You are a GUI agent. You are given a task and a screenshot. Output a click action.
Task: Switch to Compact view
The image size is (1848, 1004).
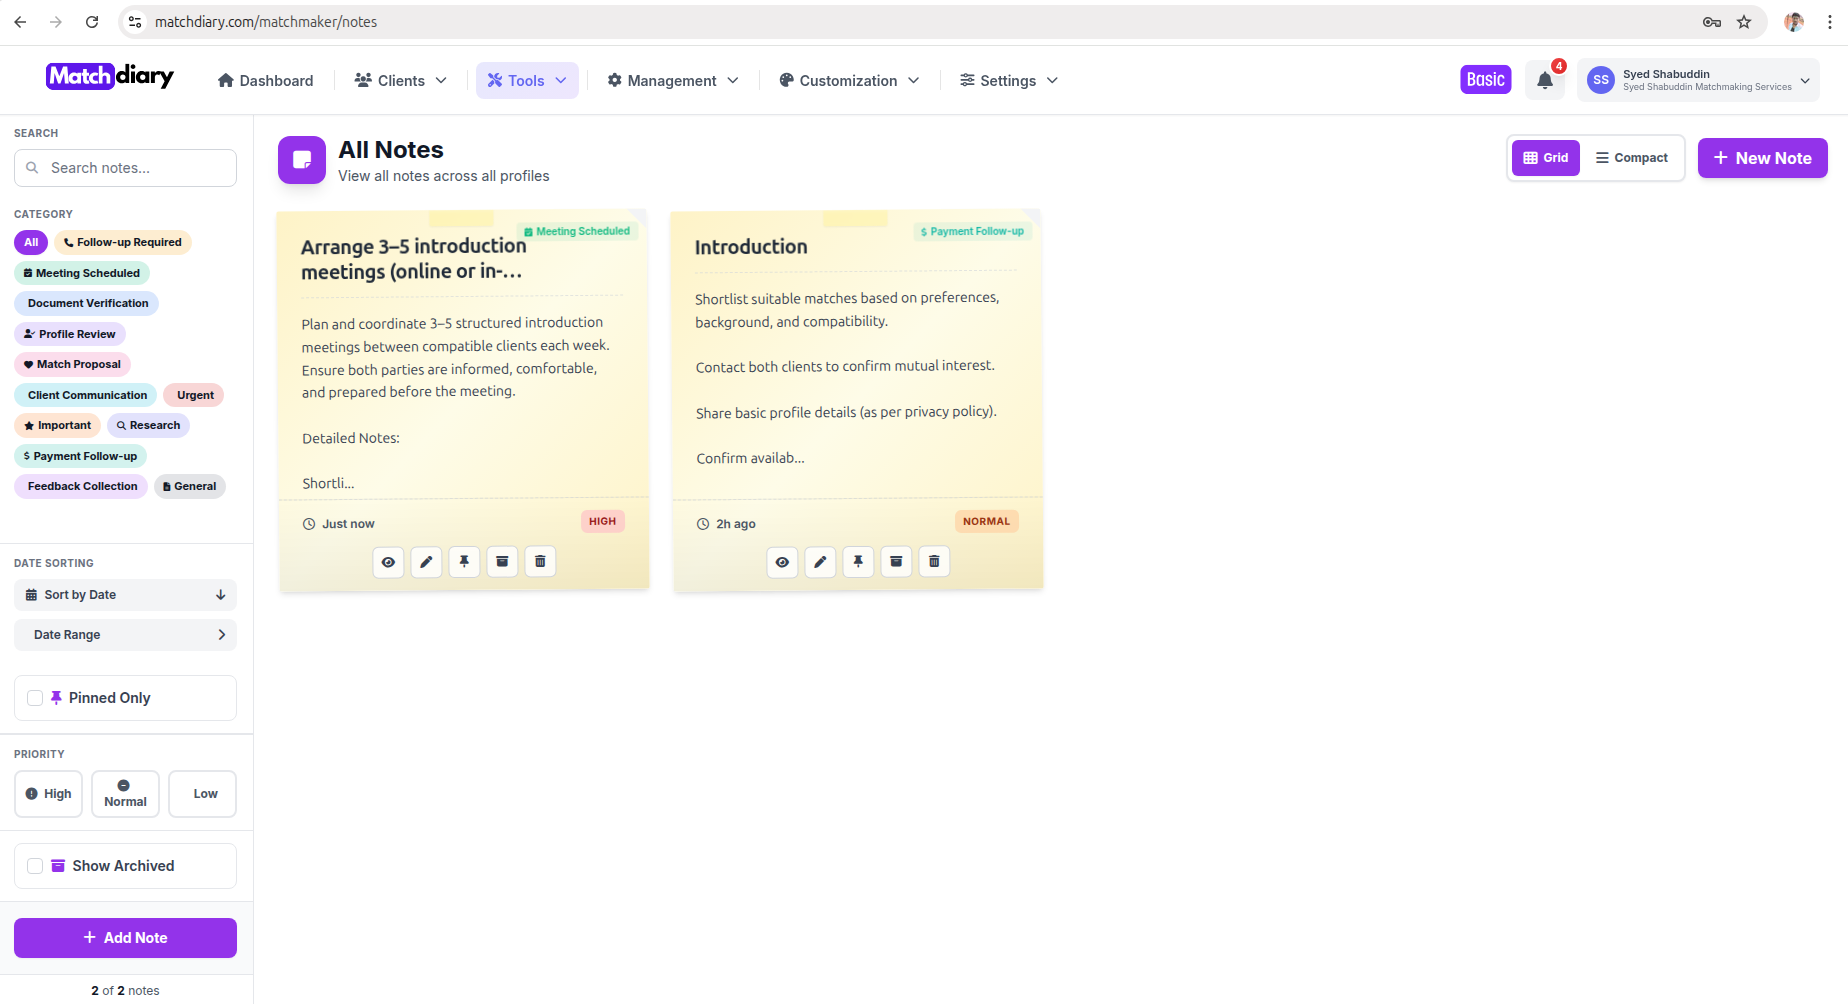(x=1631, y=158)
